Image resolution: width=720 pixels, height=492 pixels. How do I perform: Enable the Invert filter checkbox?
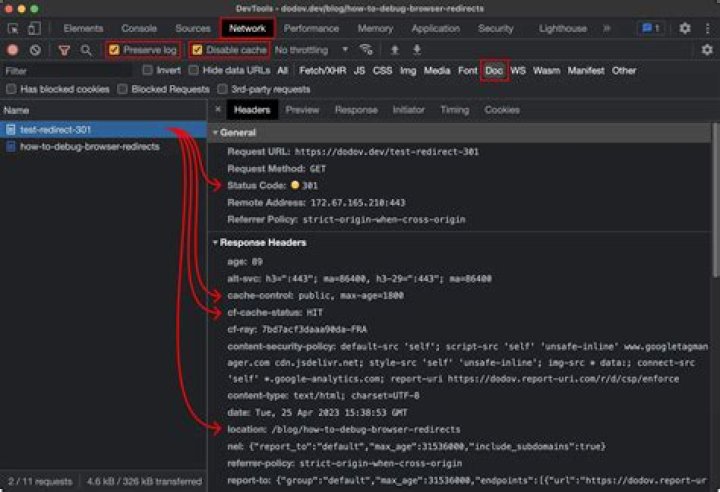pos(147,70)
